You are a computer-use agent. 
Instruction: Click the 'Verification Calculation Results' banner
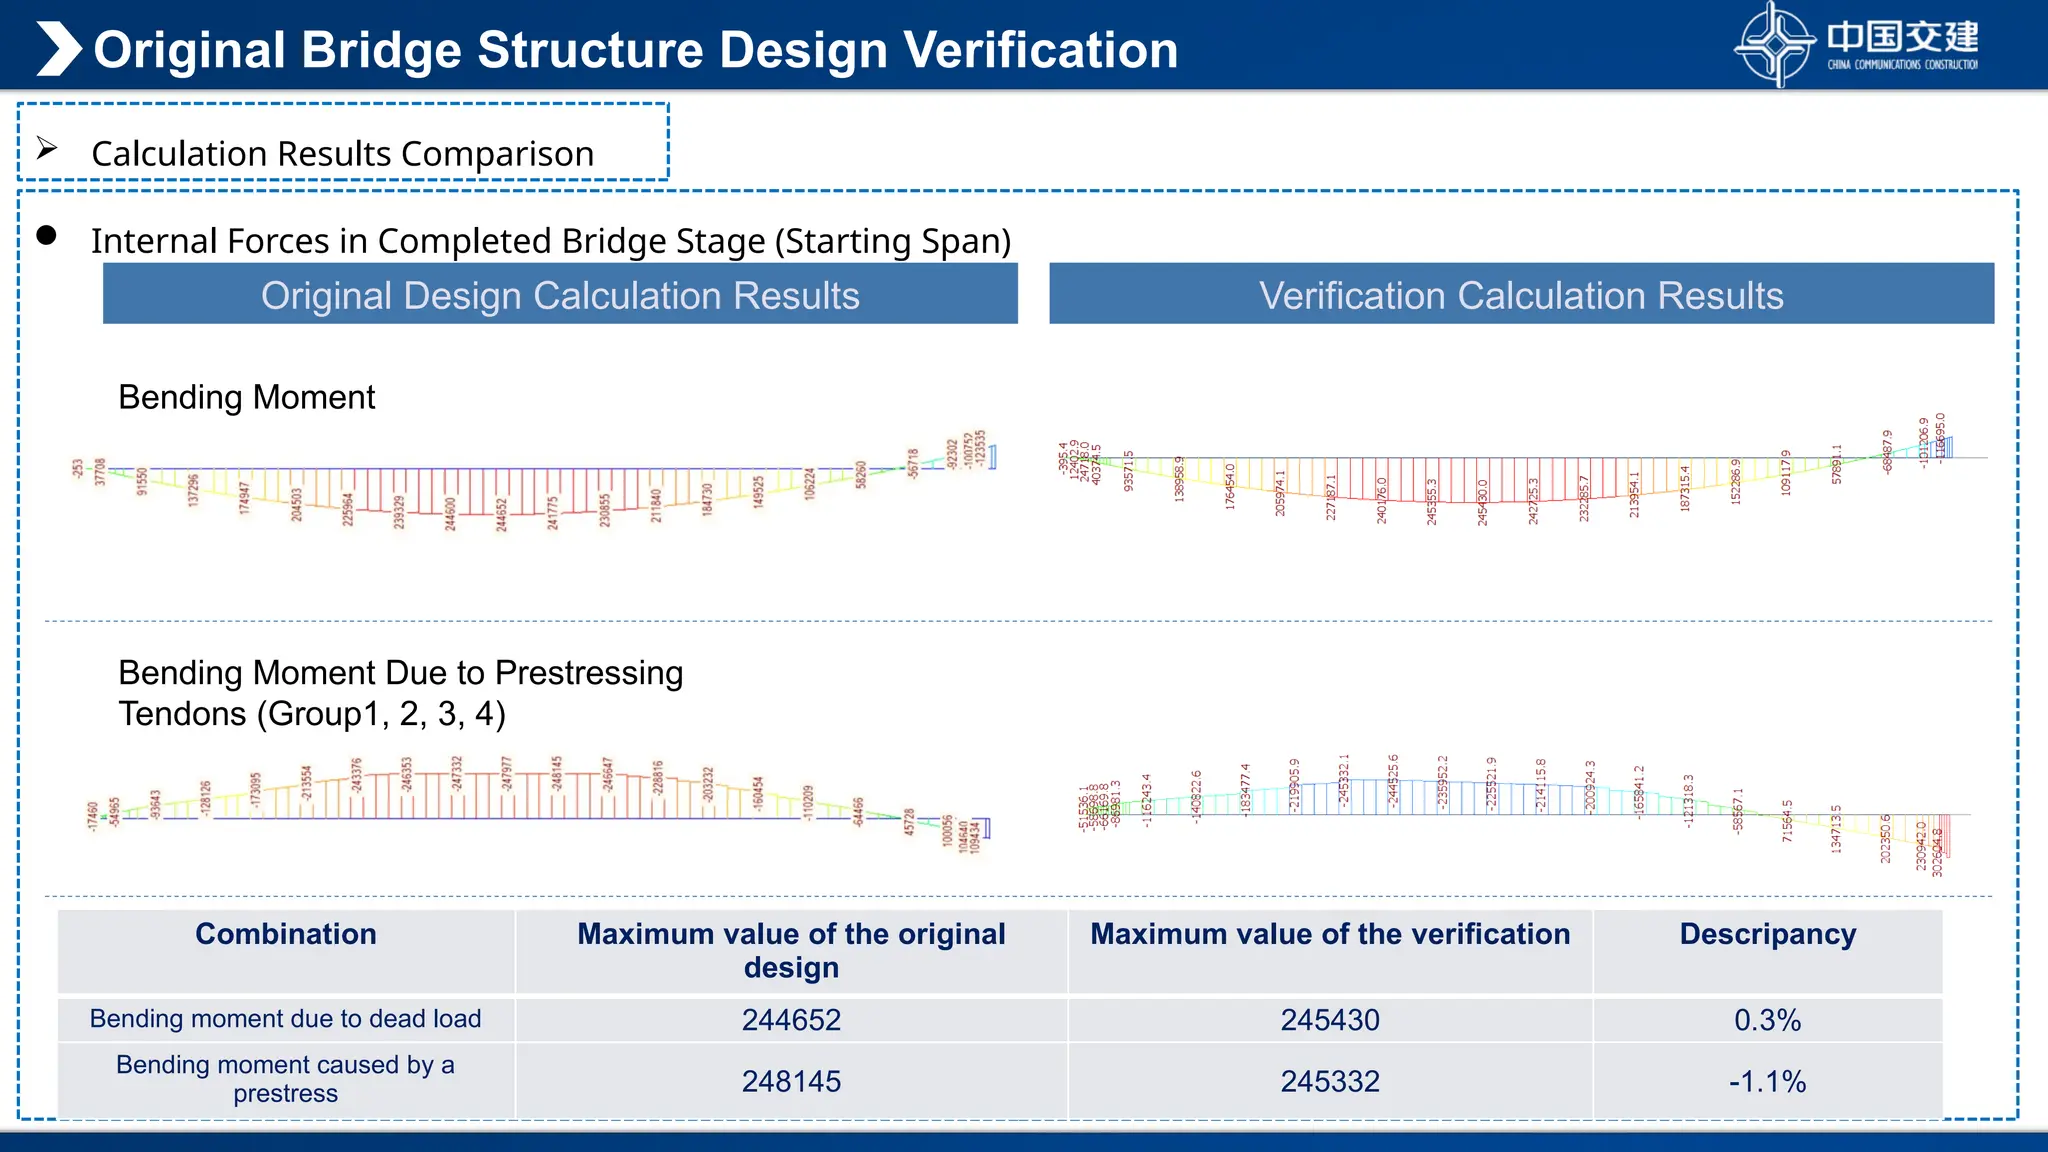1521,294
